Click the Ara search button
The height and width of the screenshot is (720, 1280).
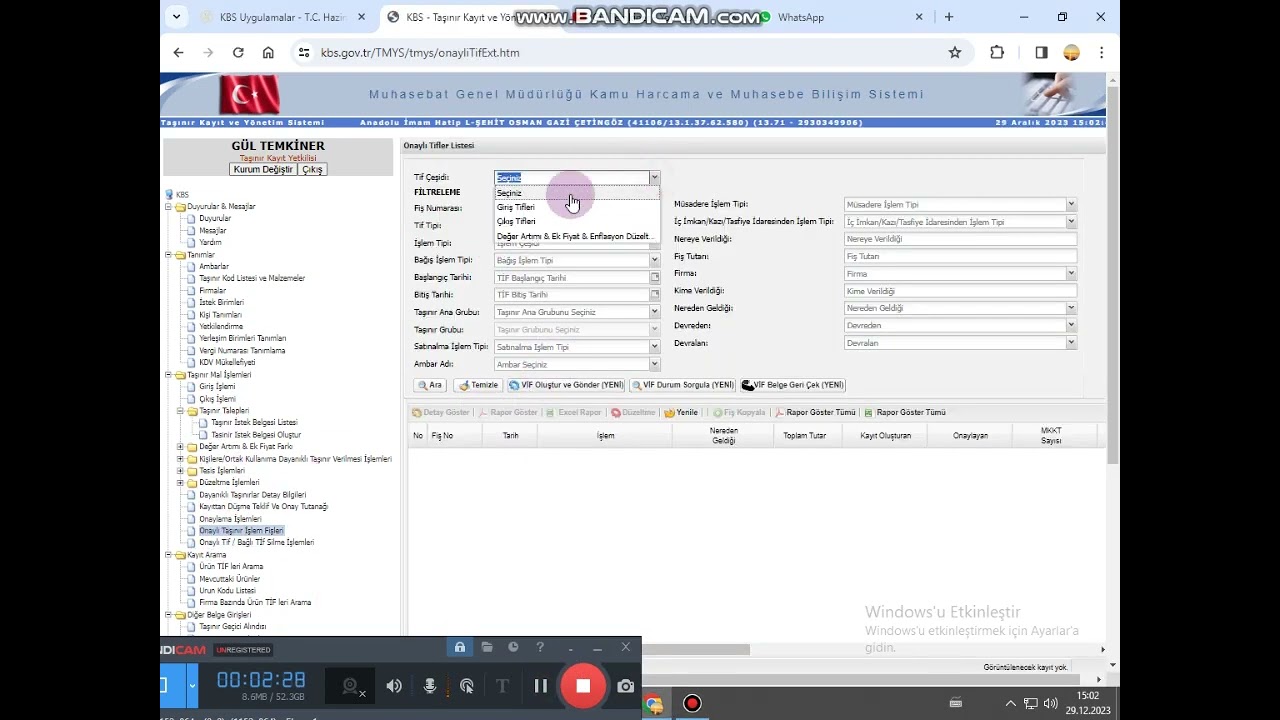tap(430, 385)
